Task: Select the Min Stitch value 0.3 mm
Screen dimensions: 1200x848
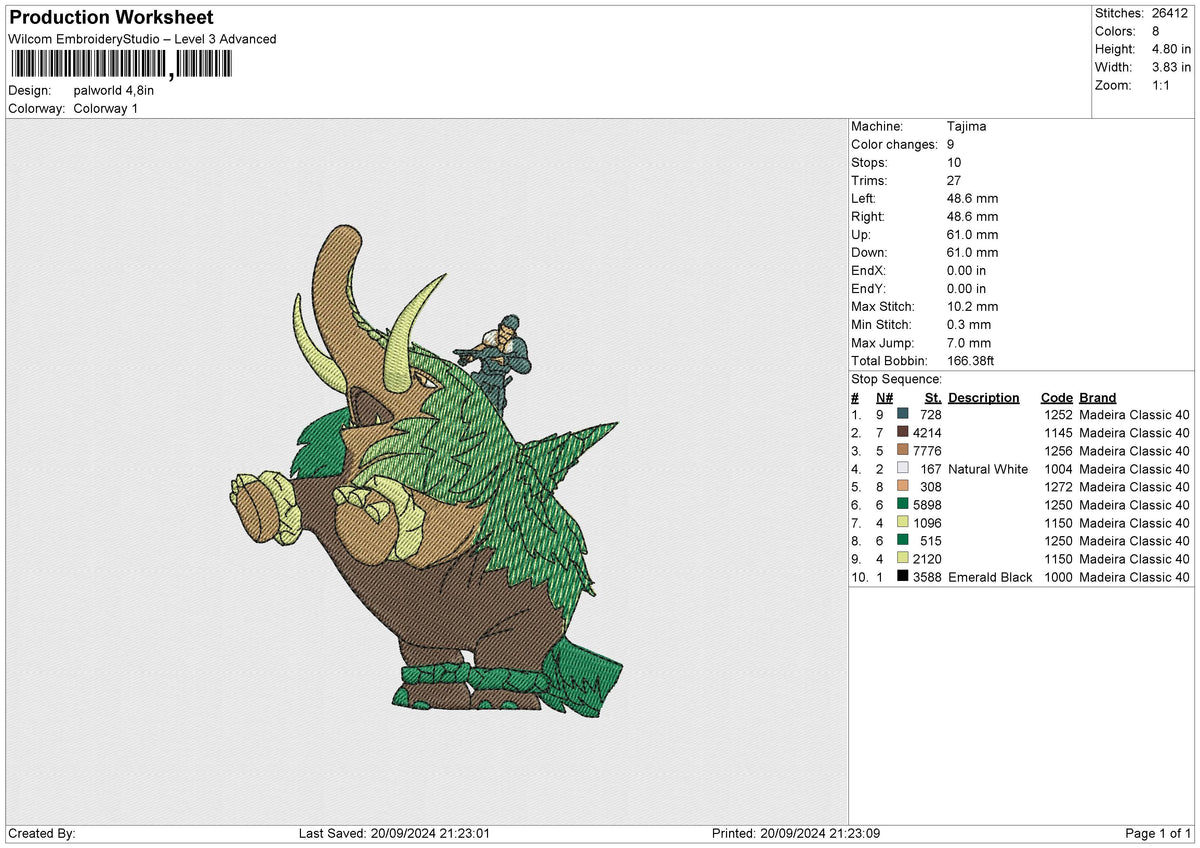Action: pyautogui.click(x=969, y=325)
